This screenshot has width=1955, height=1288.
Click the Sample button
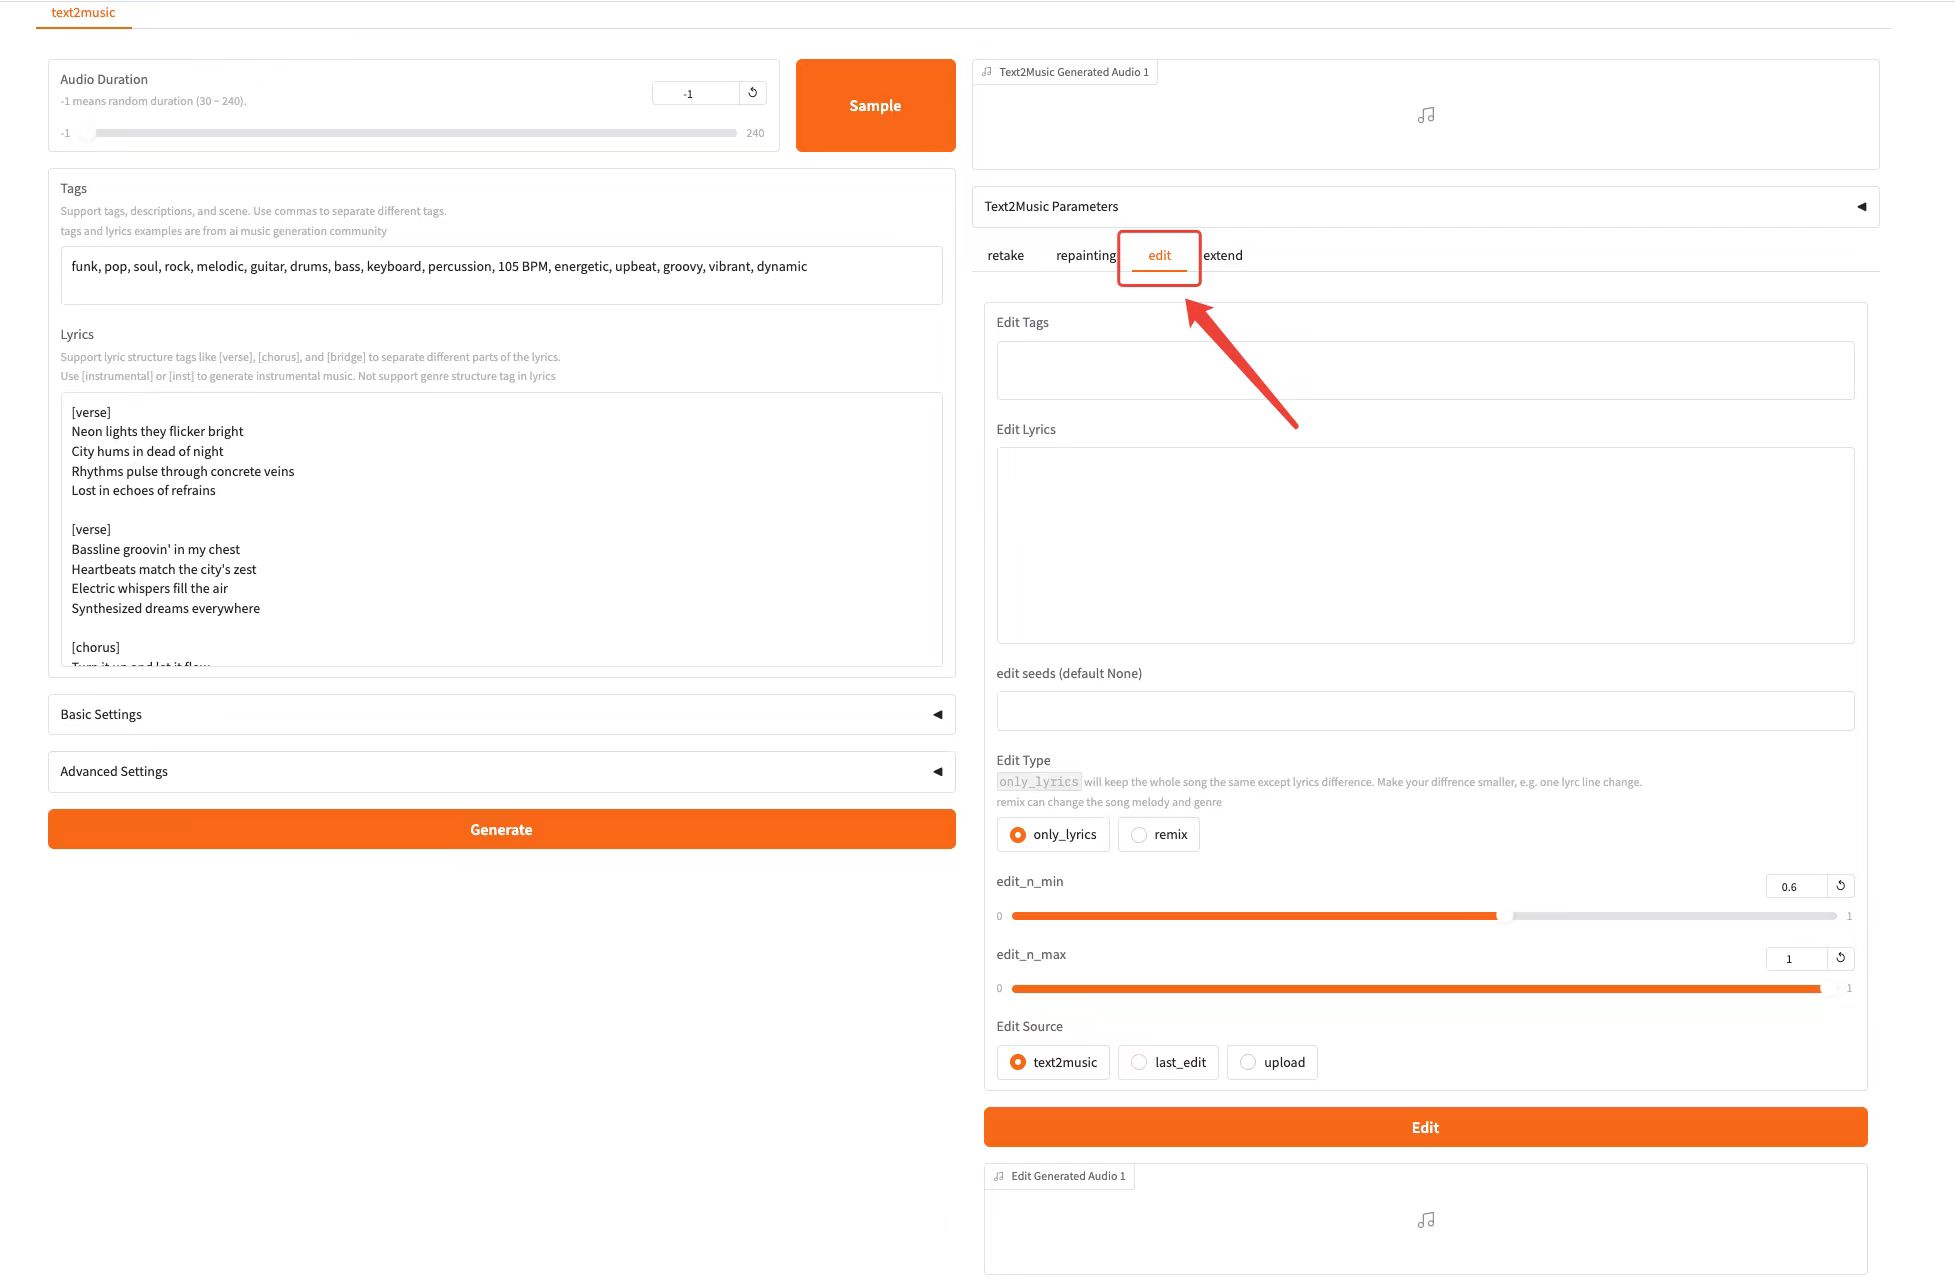click(875, 106)
